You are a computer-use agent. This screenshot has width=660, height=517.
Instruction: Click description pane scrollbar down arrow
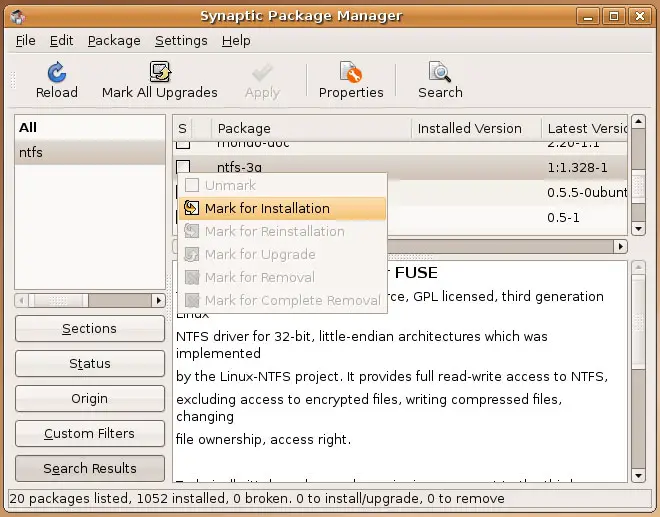coord(639,476)
